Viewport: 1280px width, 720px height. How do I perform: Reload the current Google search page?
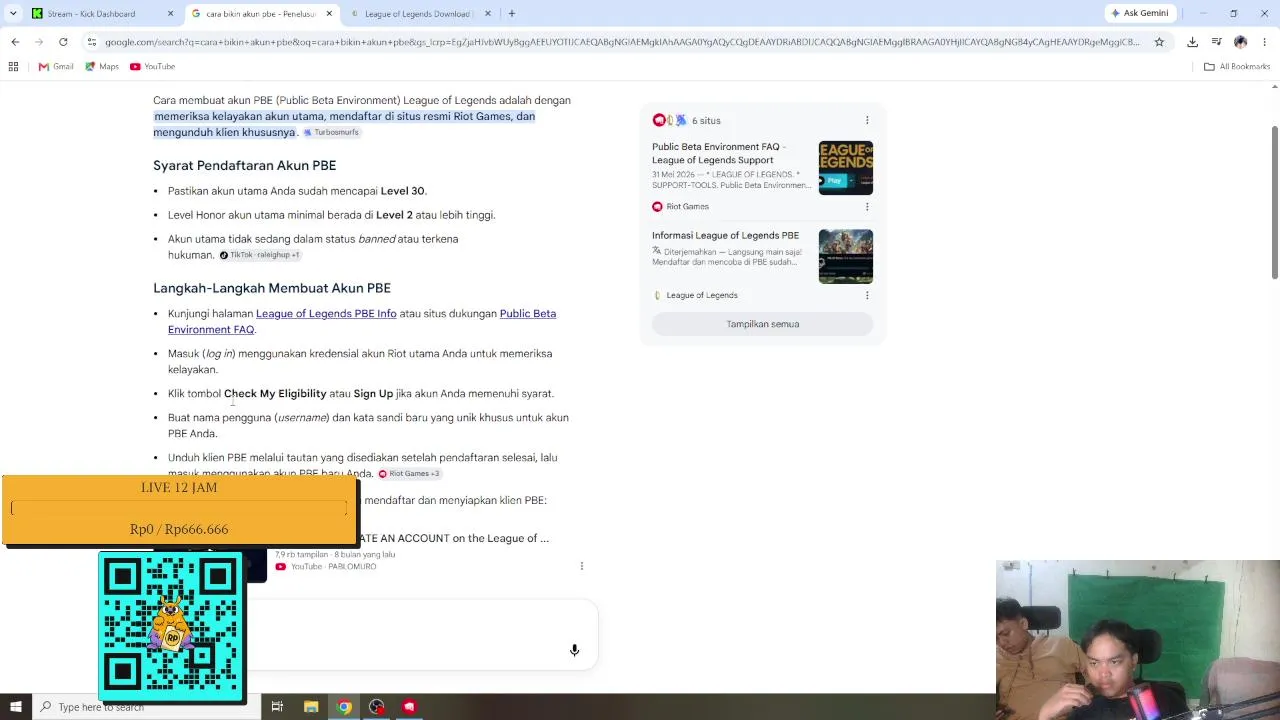pyautogui.click(x=63, y=42)
